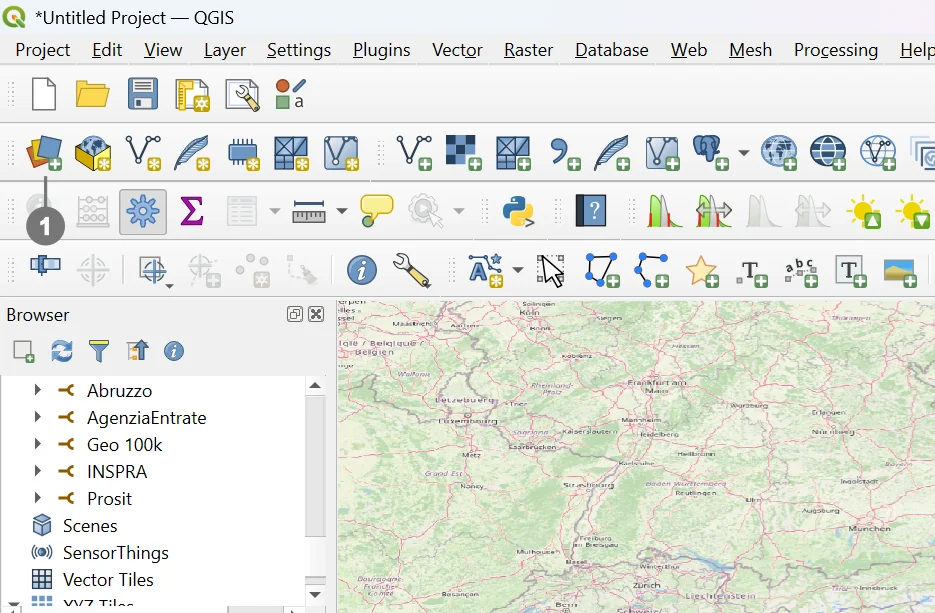This screenshot has width=935, height=613.
Task: Expand the Abruzzo tree item
Action: (x=38, y=390)
